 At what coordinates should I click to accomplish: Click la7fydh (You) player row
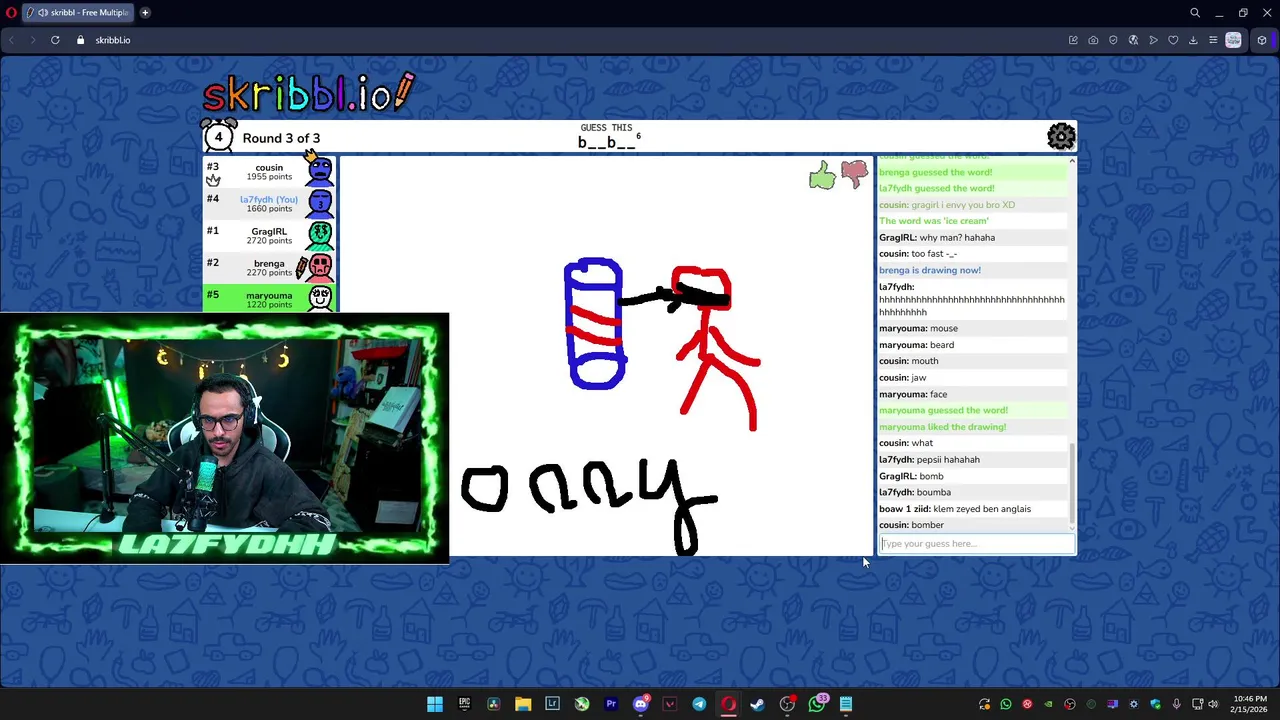269,204
